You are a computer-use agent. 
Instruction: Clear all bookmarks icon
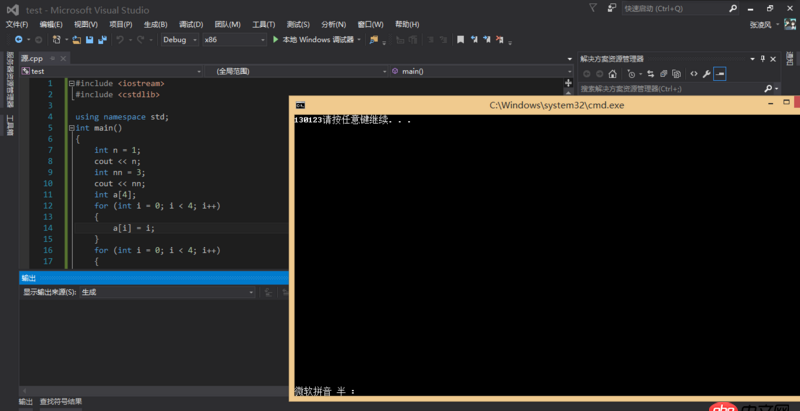(x=499, y=40)
